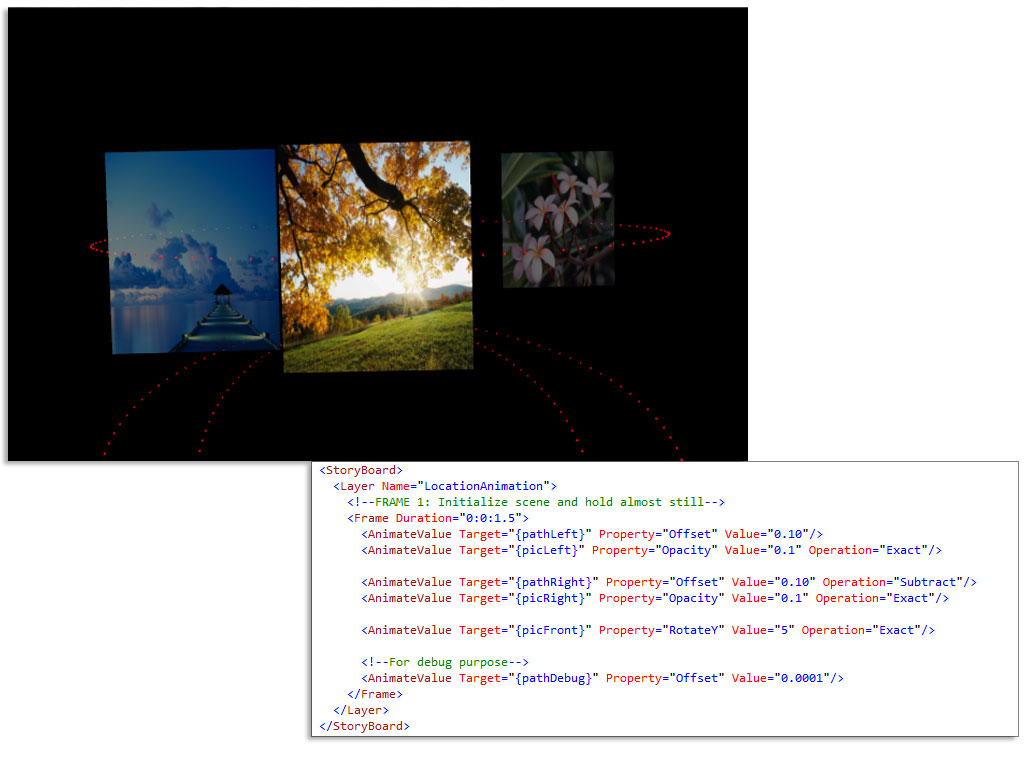Click the closing Frame tag

tap(375, 694)
